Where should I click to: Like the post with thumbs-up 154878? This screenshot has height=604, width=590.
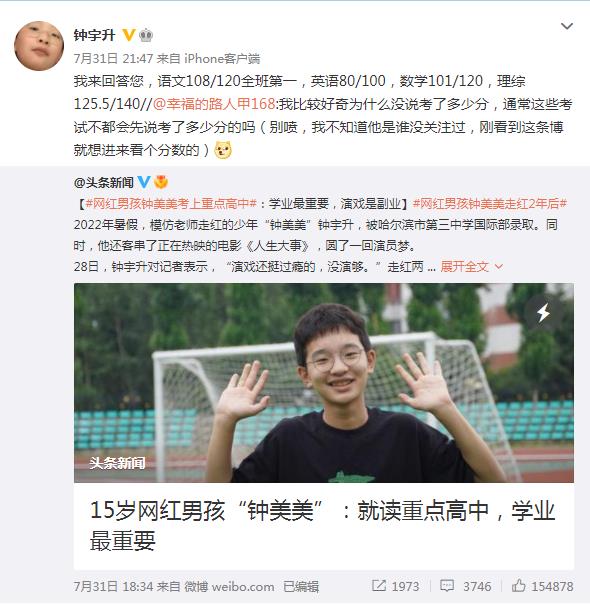pos(543,586)
